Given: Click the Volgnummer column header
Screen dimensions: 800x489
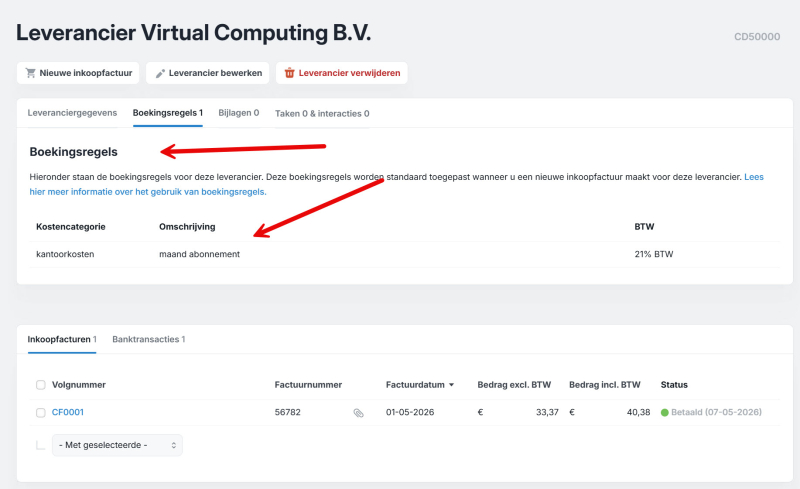Looking at the screenshot, I should coord(79,385).
